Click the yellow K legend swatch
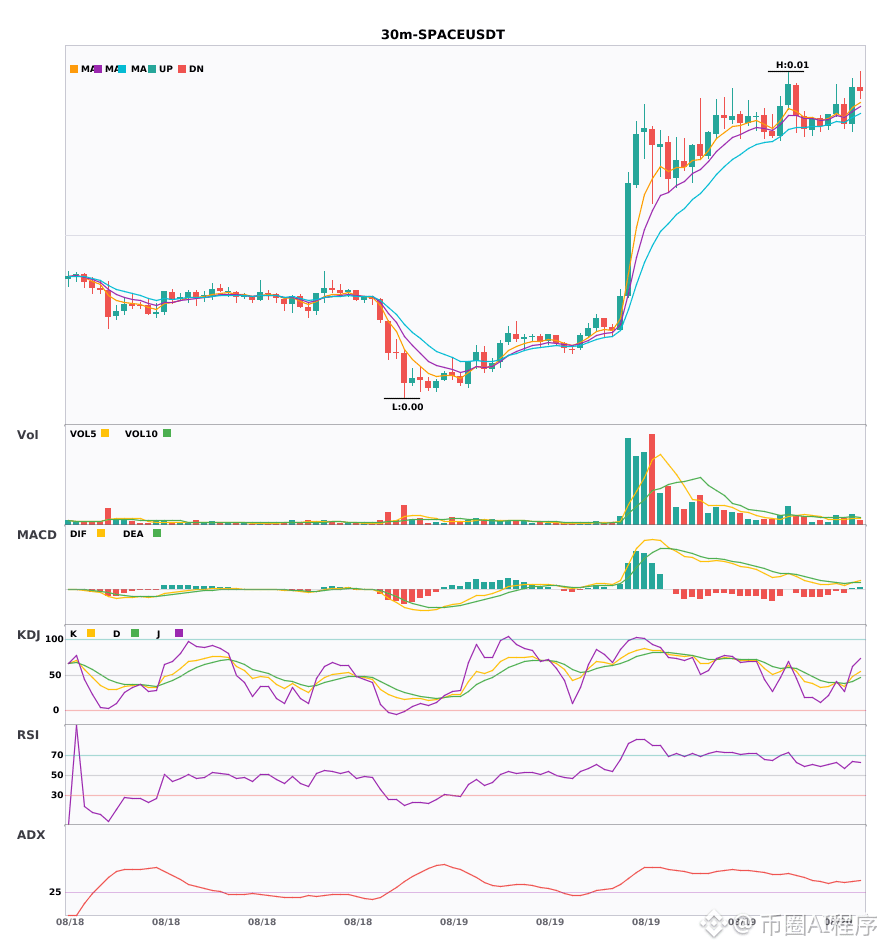This screenshot has width=885, height=950. pyautogui.click(x=91, y=633)
